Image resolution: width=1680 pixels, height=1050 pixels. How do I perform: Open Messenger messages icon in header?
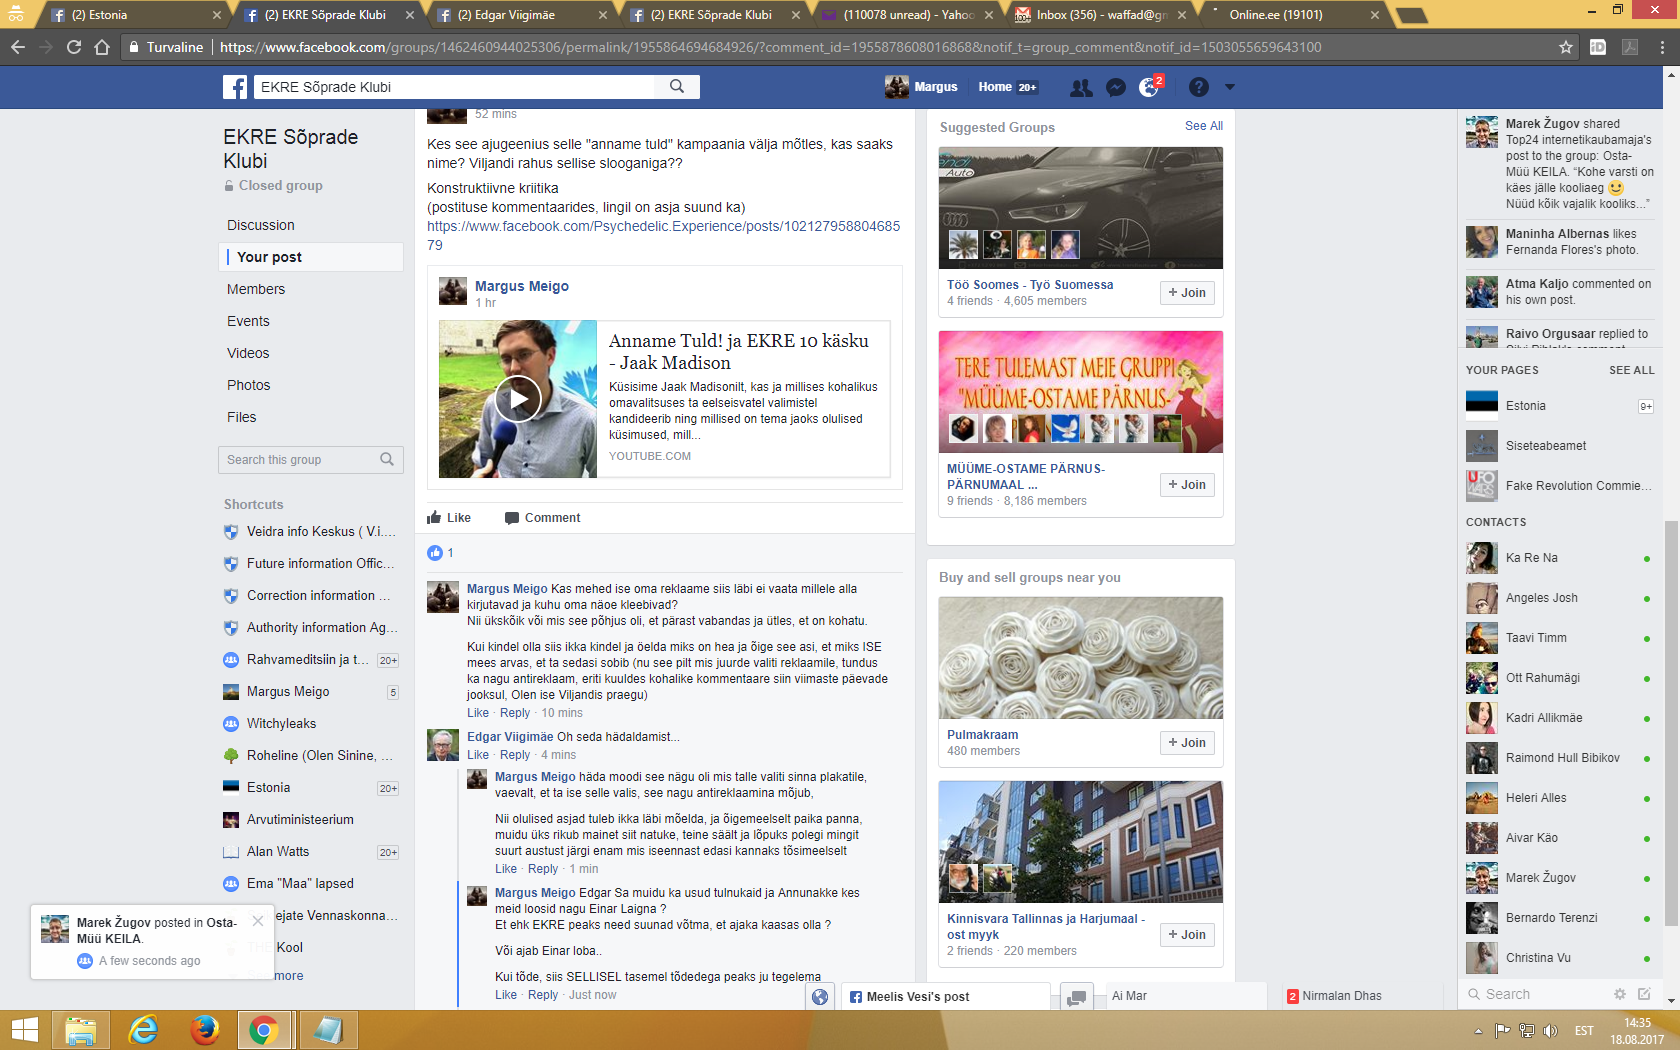[1116, 88]
